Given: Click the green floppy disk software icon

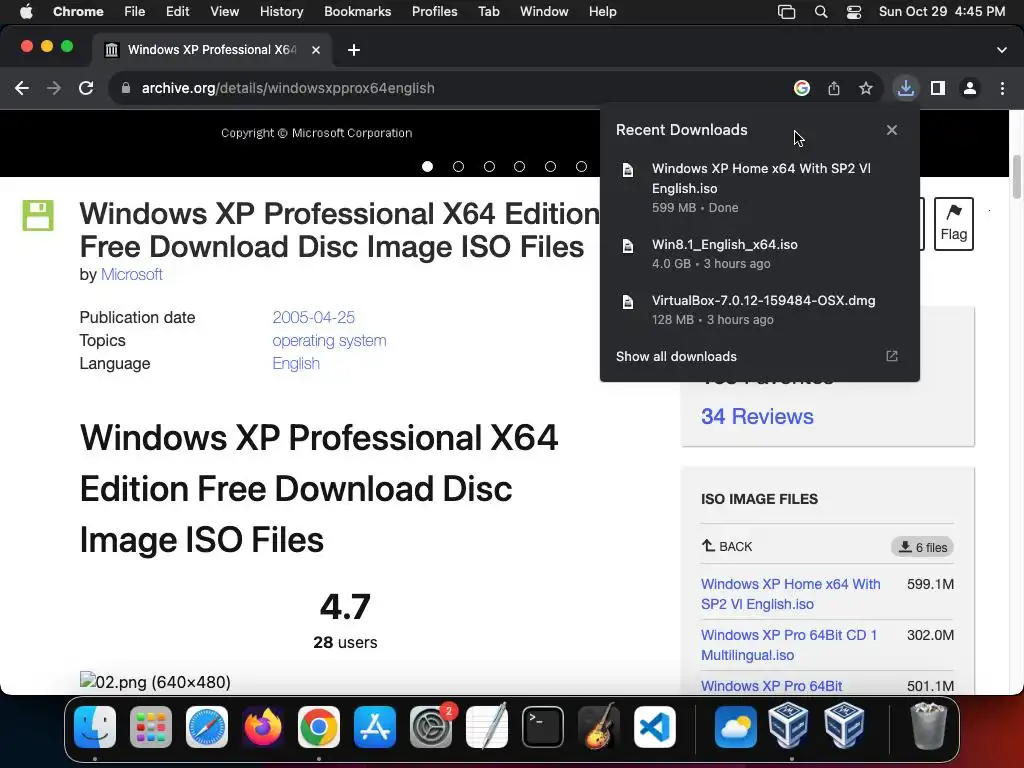Looking at the screenshot, I should (38, 216).
